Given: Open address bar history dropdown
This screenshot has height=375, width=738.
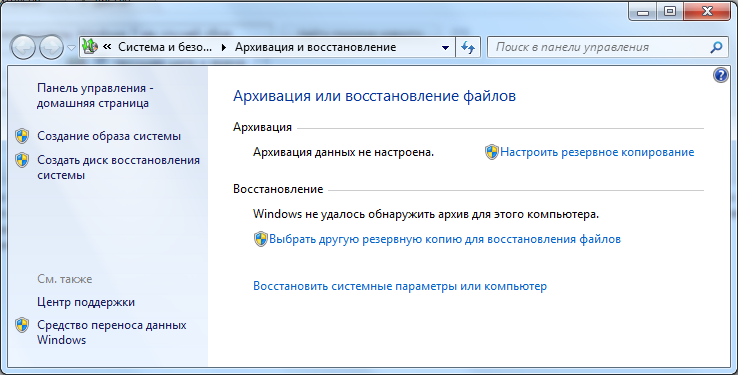Looking at the screenshot, I should [x=445, y=48].
